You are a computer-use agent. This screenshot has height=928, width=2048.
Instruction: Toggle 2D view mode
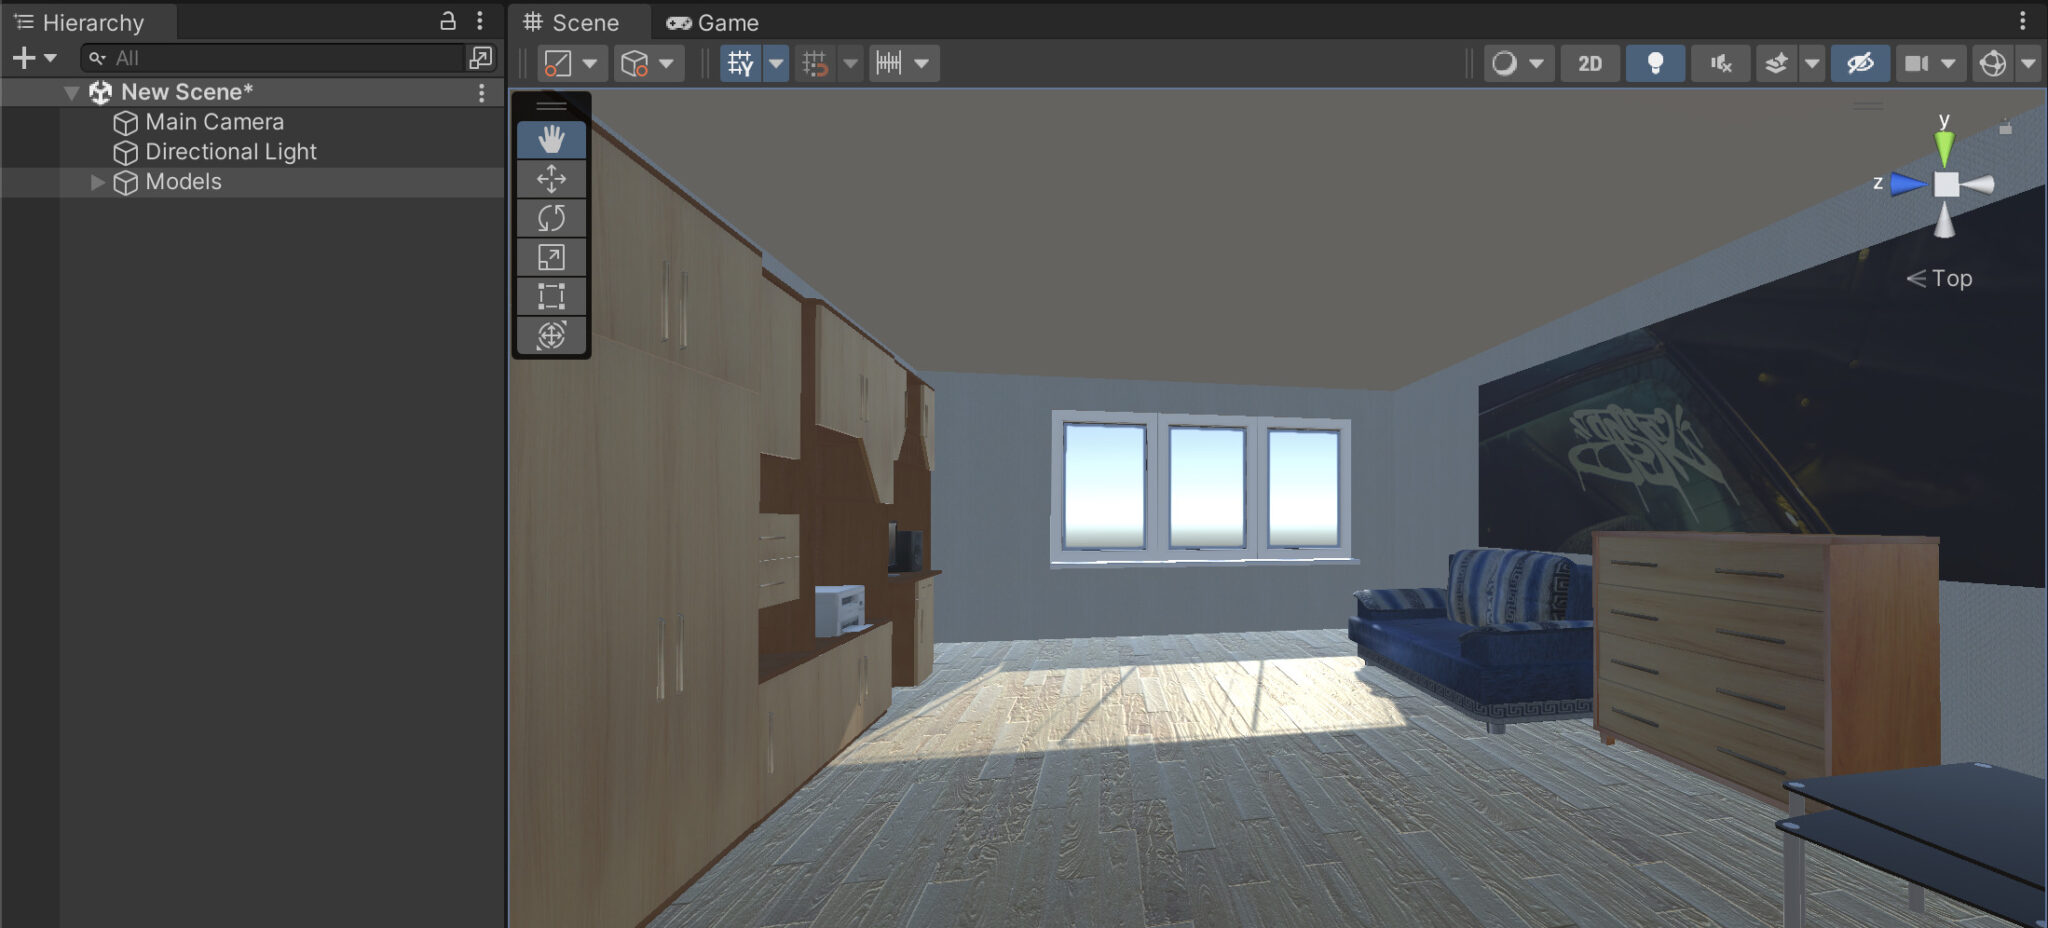pyautogui.click(x=1589, y=62)
